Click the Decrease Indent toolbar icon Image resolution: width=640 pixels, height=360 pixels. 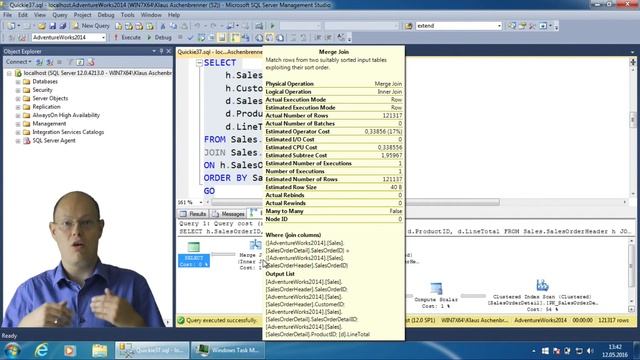click(318, 38)
